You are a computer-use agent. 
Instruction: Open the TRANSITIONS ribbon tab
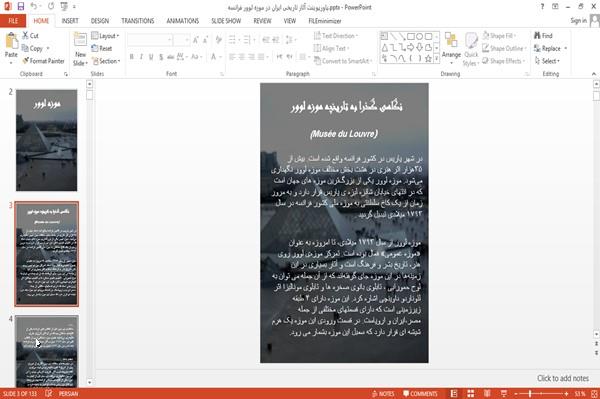[x=138, y=21]
